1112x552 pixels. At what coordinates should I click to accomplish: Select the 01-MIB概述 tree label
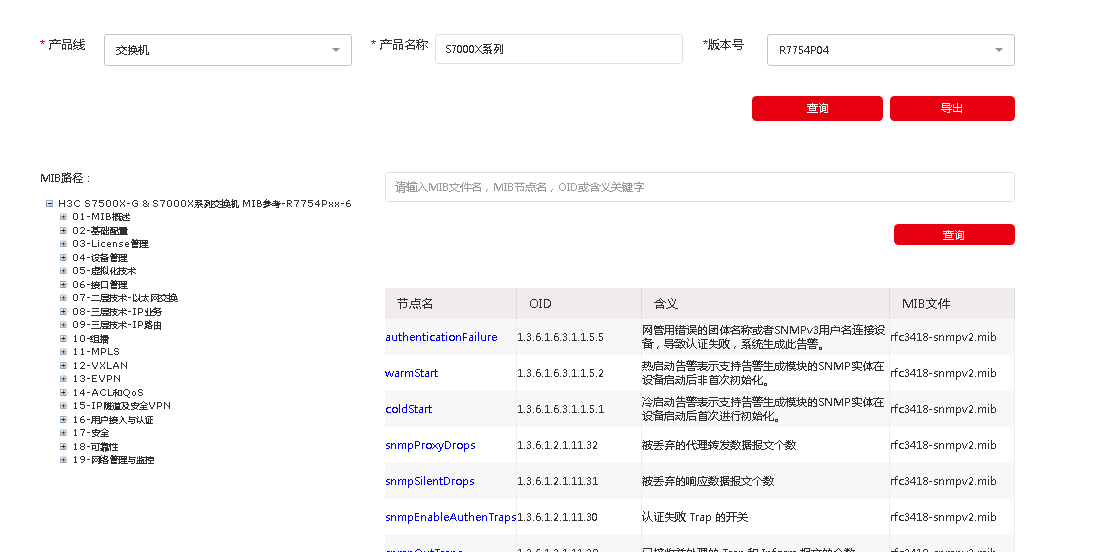101,217
